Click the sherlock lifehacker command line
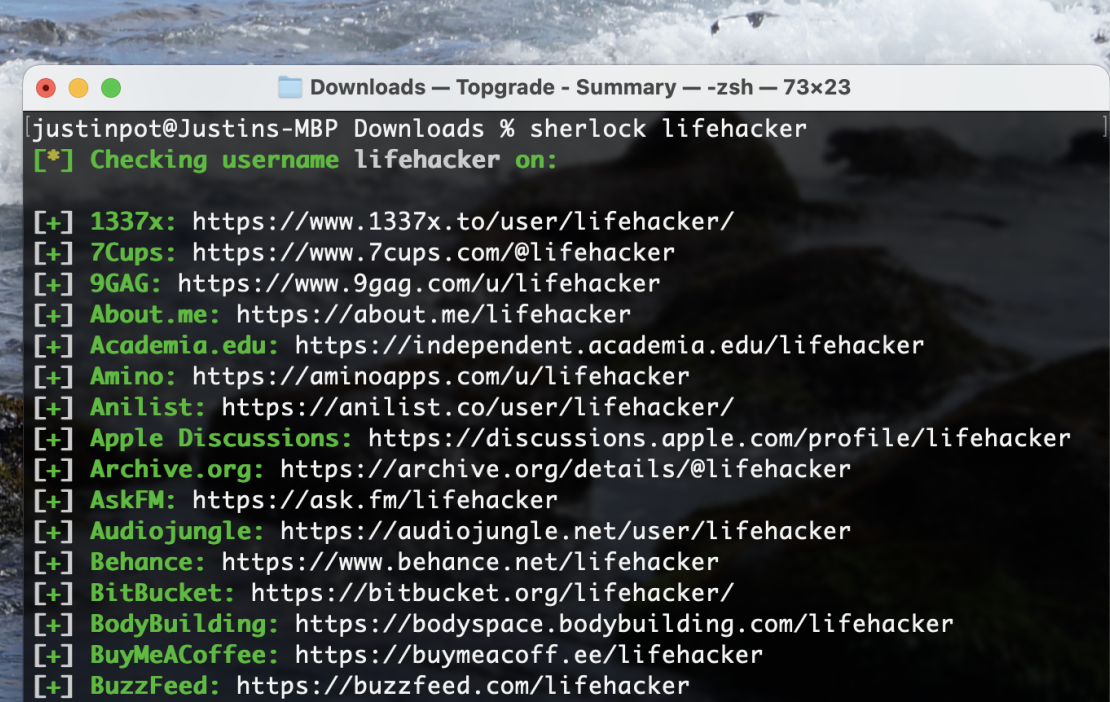This screenshot has width=1110, height=702. pyautogui.click(x=668, y=129)
